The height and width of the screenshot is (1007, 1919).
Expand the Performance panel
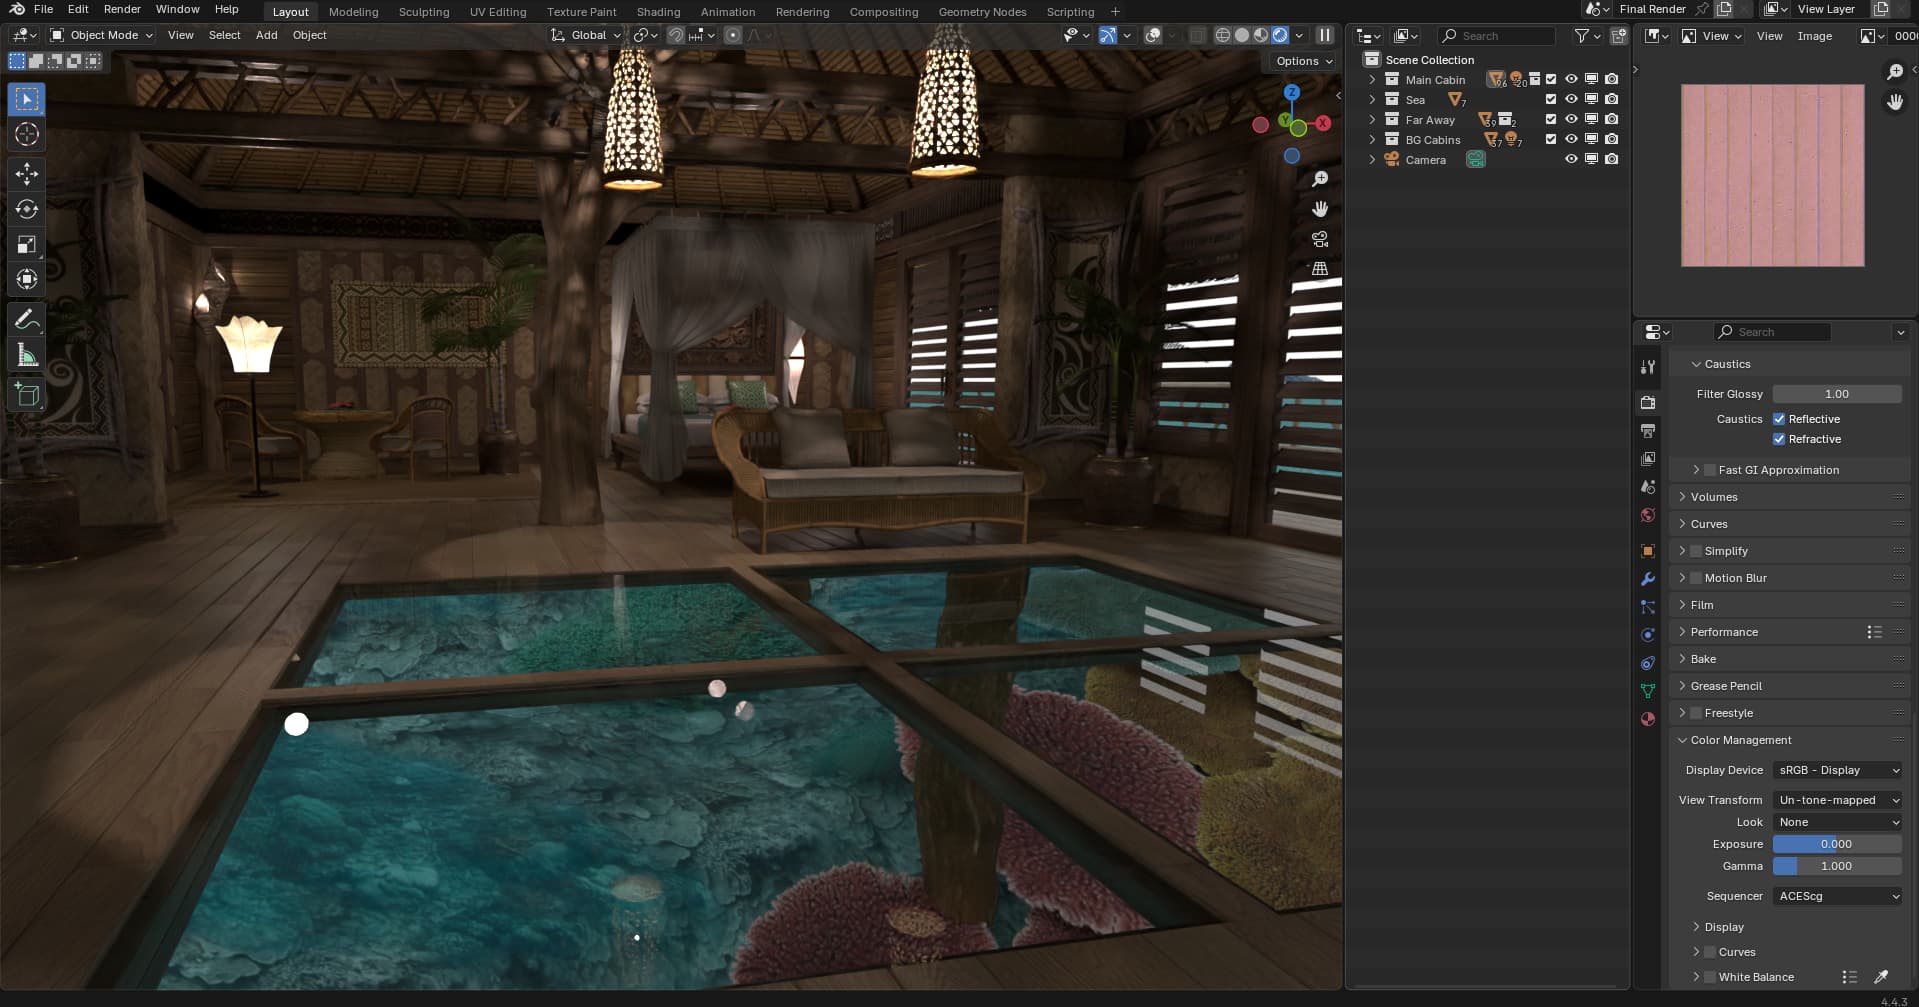pyautogui.click(x=1682, y=632)
